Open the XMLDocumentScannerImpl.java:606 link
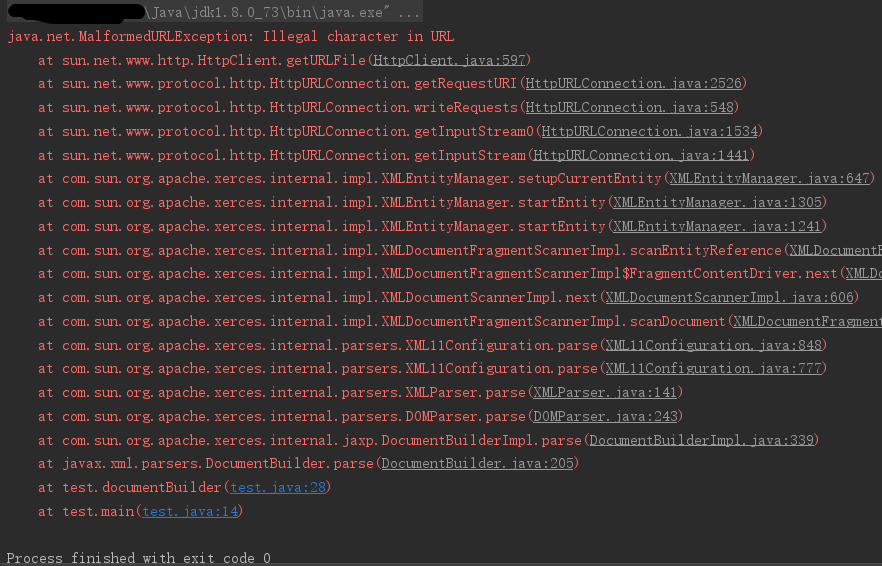882x566 pixels. [729, 298]
